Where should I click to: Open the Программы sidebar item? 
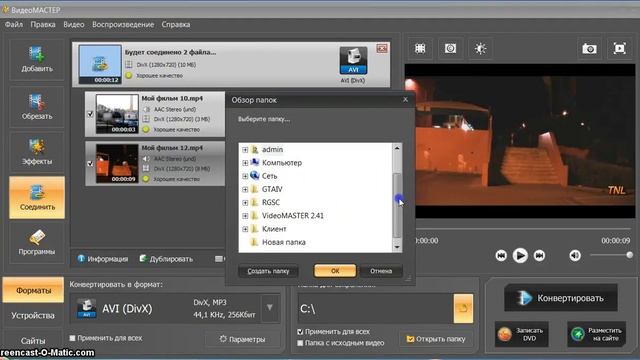(37, 242)
